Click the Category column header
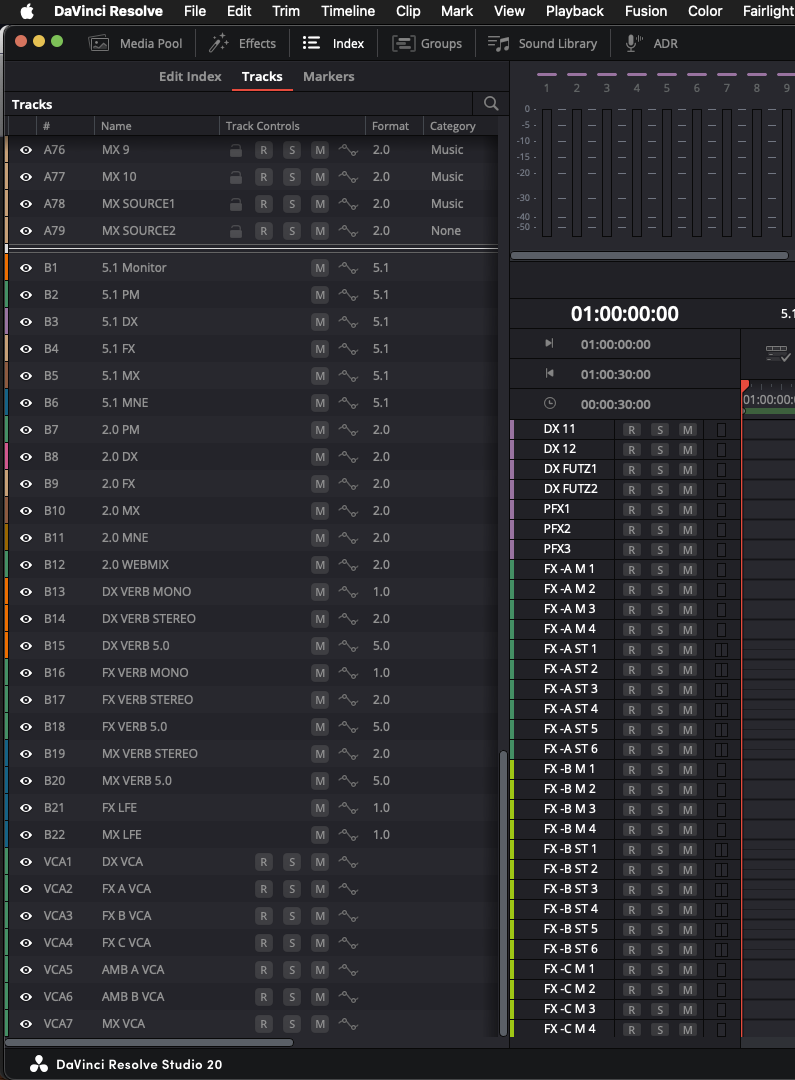 click(x=460, y=126)
